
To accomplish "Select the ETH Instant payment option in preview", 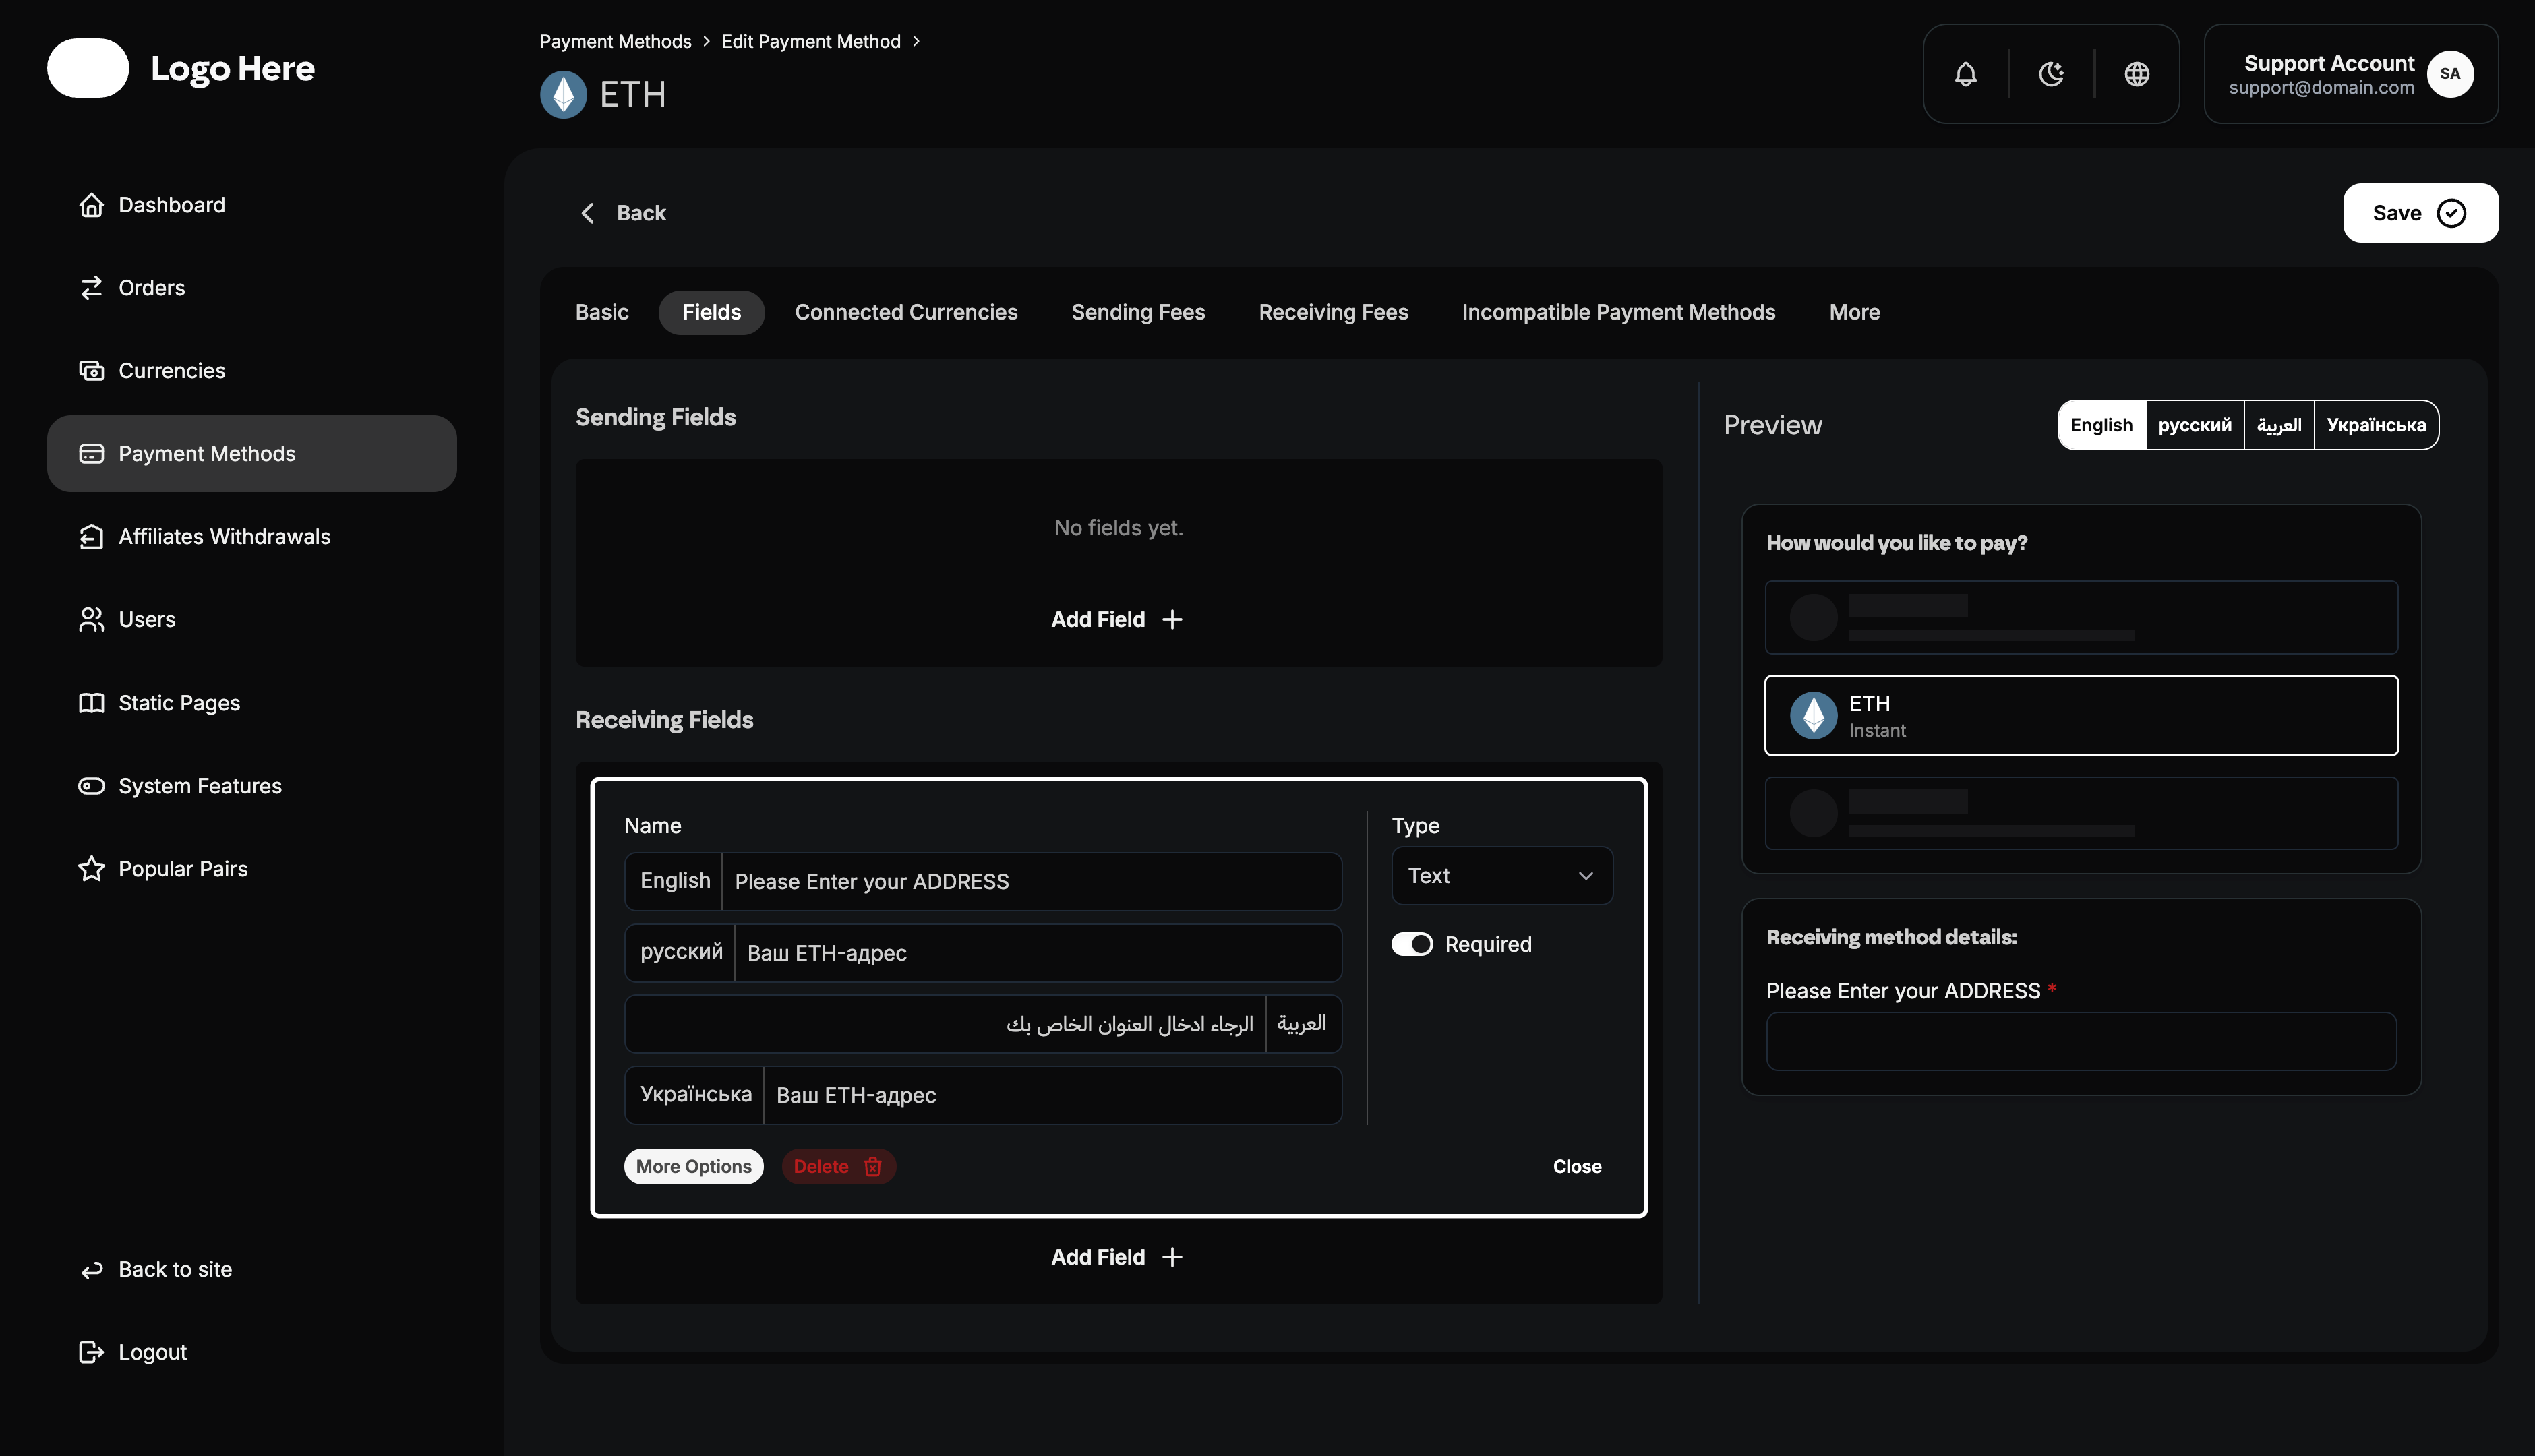I will pyautogui.click(x=2081, y=714).
